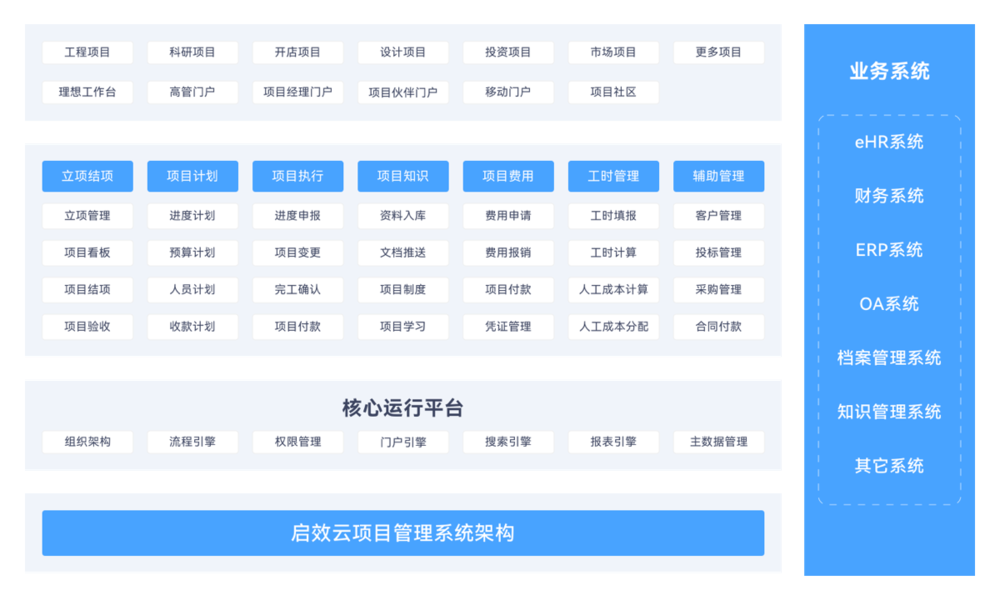Image resolution: width=1000 pixels, height=600 pixels.
Task: Click the 档案管理系统 label
Action: (889, 358)
